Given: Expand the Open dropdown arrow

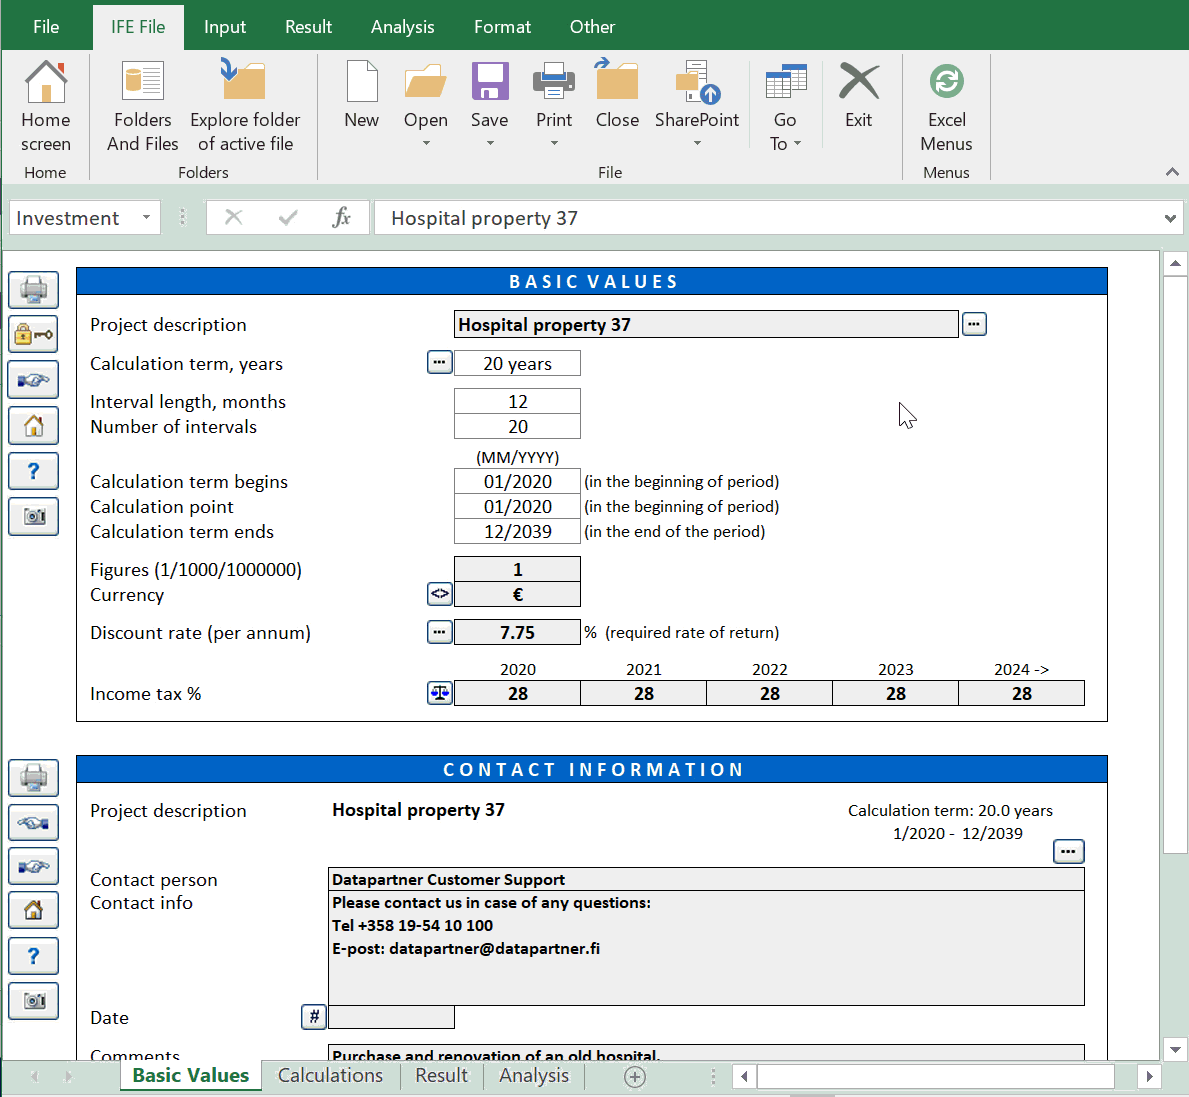Looking at the screenshot, I should [x=426, y=143].
